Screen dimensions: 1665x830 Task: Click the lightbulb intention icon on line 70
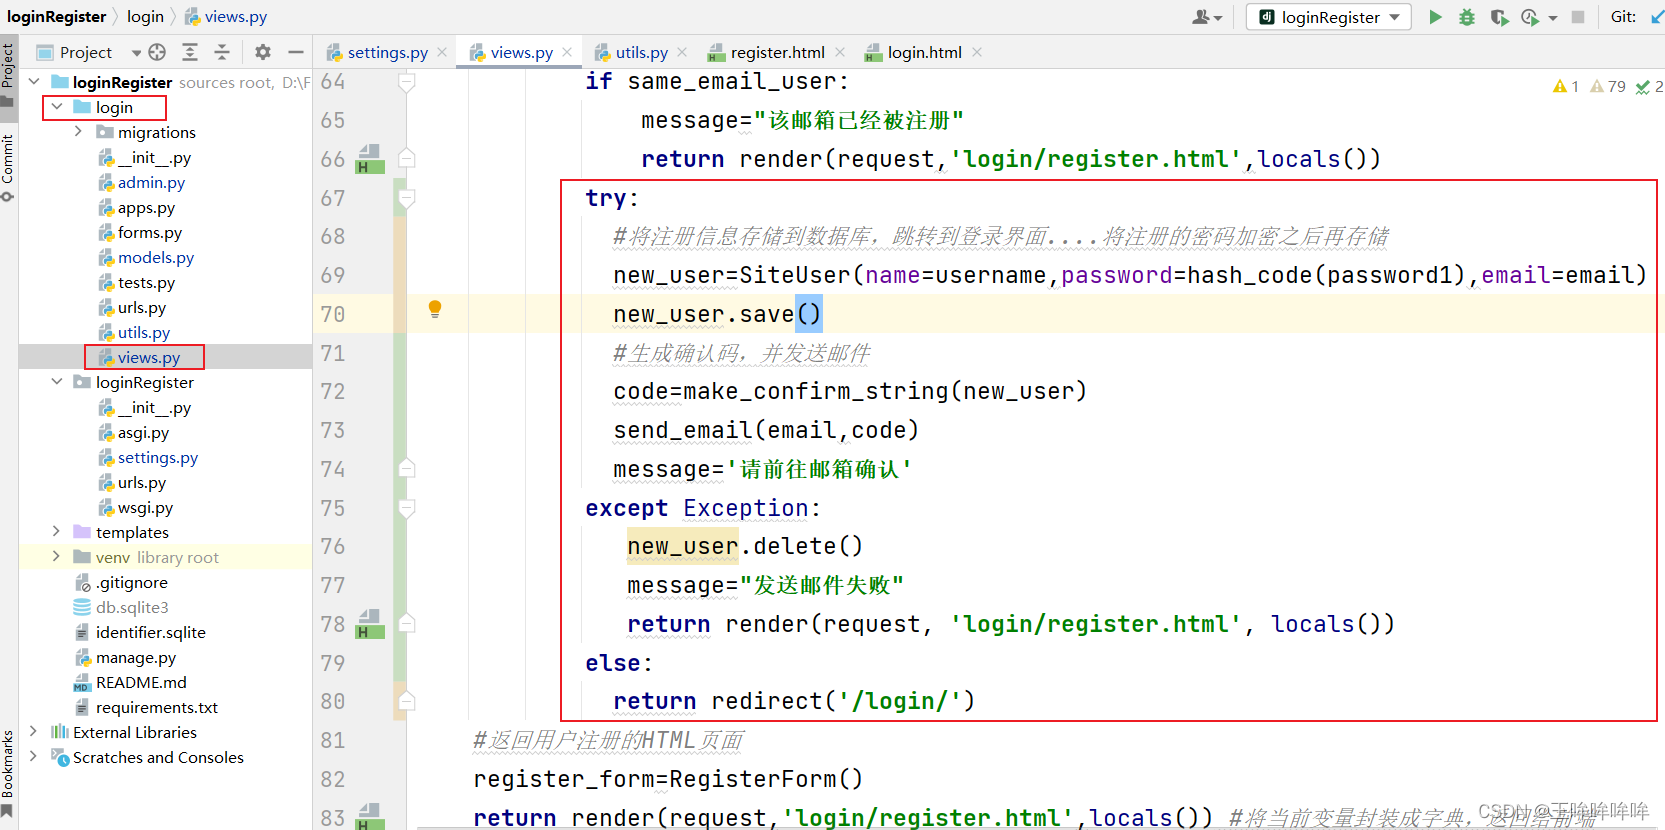(x=435, y=310)
